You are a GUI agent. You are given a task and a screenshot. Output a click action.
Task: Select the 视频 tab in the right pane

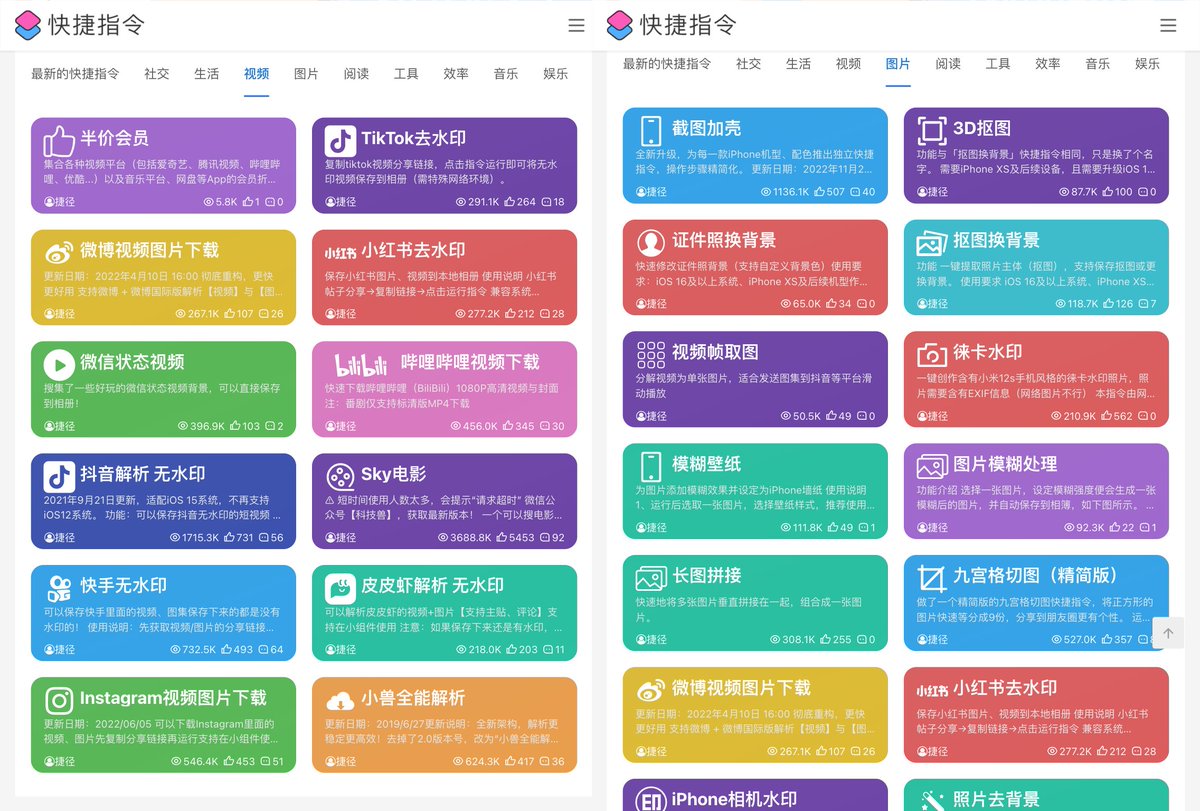tap(849, 64)
